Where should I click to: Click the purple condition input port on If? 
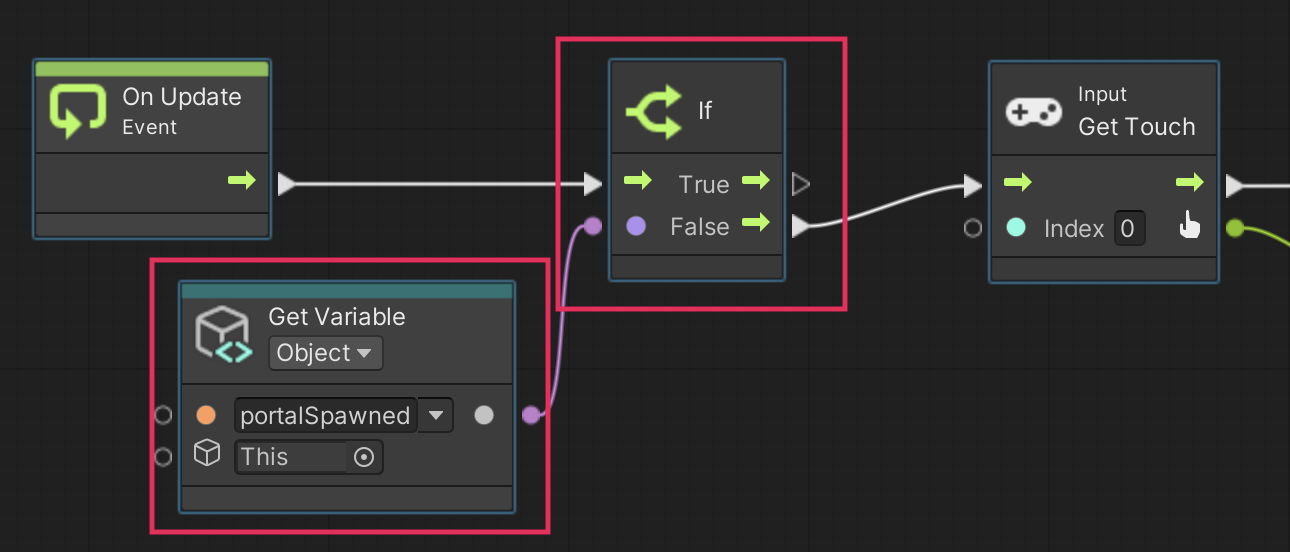pos(593,226)
